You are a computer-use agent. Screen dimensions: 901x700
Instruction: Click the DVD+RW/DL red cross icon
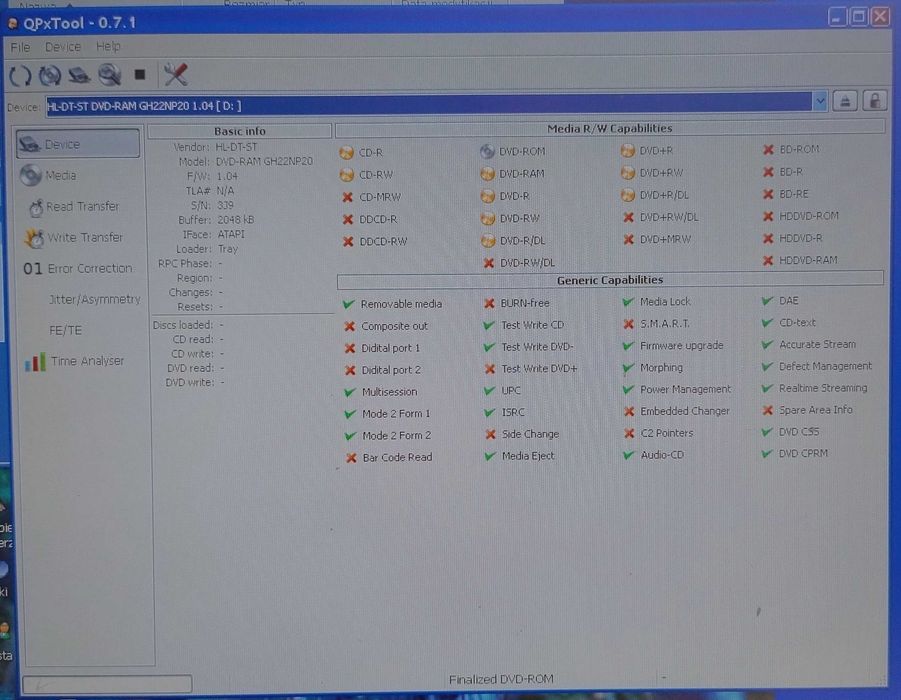click(x=628, y=217)
